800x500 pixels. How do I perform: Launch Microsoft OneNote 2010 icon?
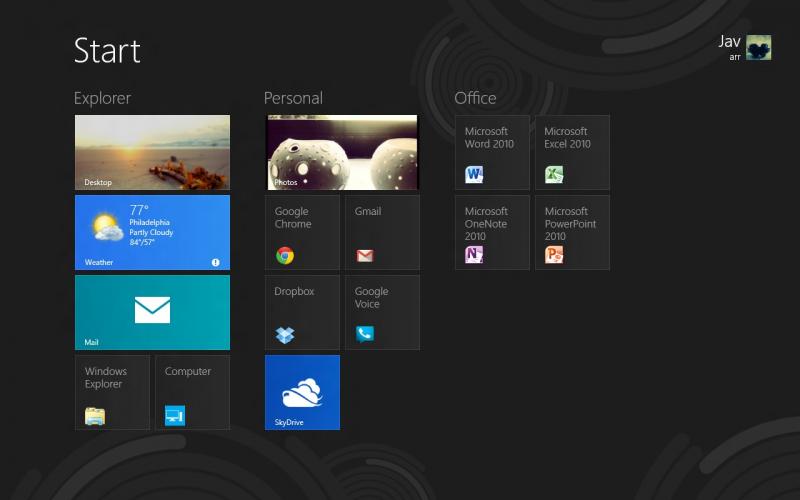coord(474,254)
